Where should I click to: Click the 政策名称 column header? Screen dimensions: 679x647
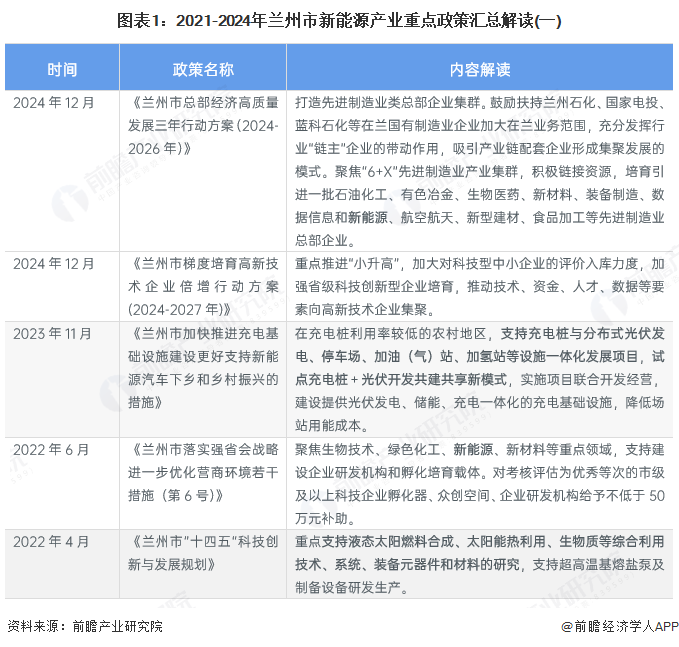(x=203, y=69)
